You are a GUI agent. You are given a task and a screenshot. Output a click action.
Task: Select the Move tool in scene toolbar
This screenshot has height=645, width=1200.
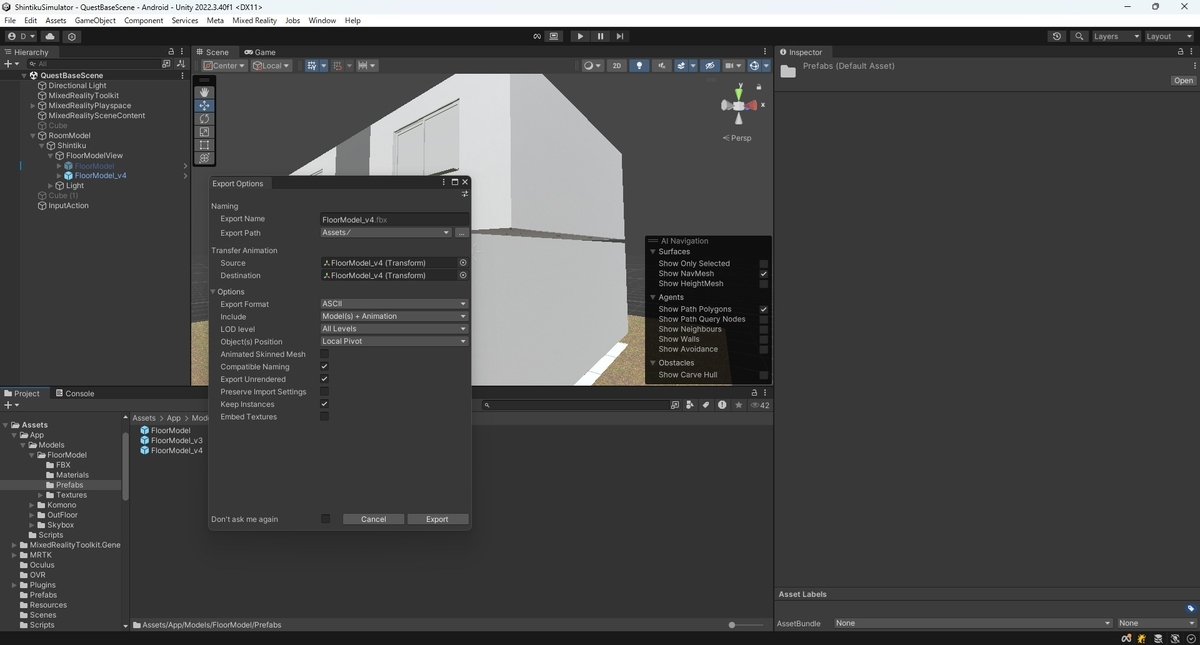pyautogui.click(x=204, y=105)
